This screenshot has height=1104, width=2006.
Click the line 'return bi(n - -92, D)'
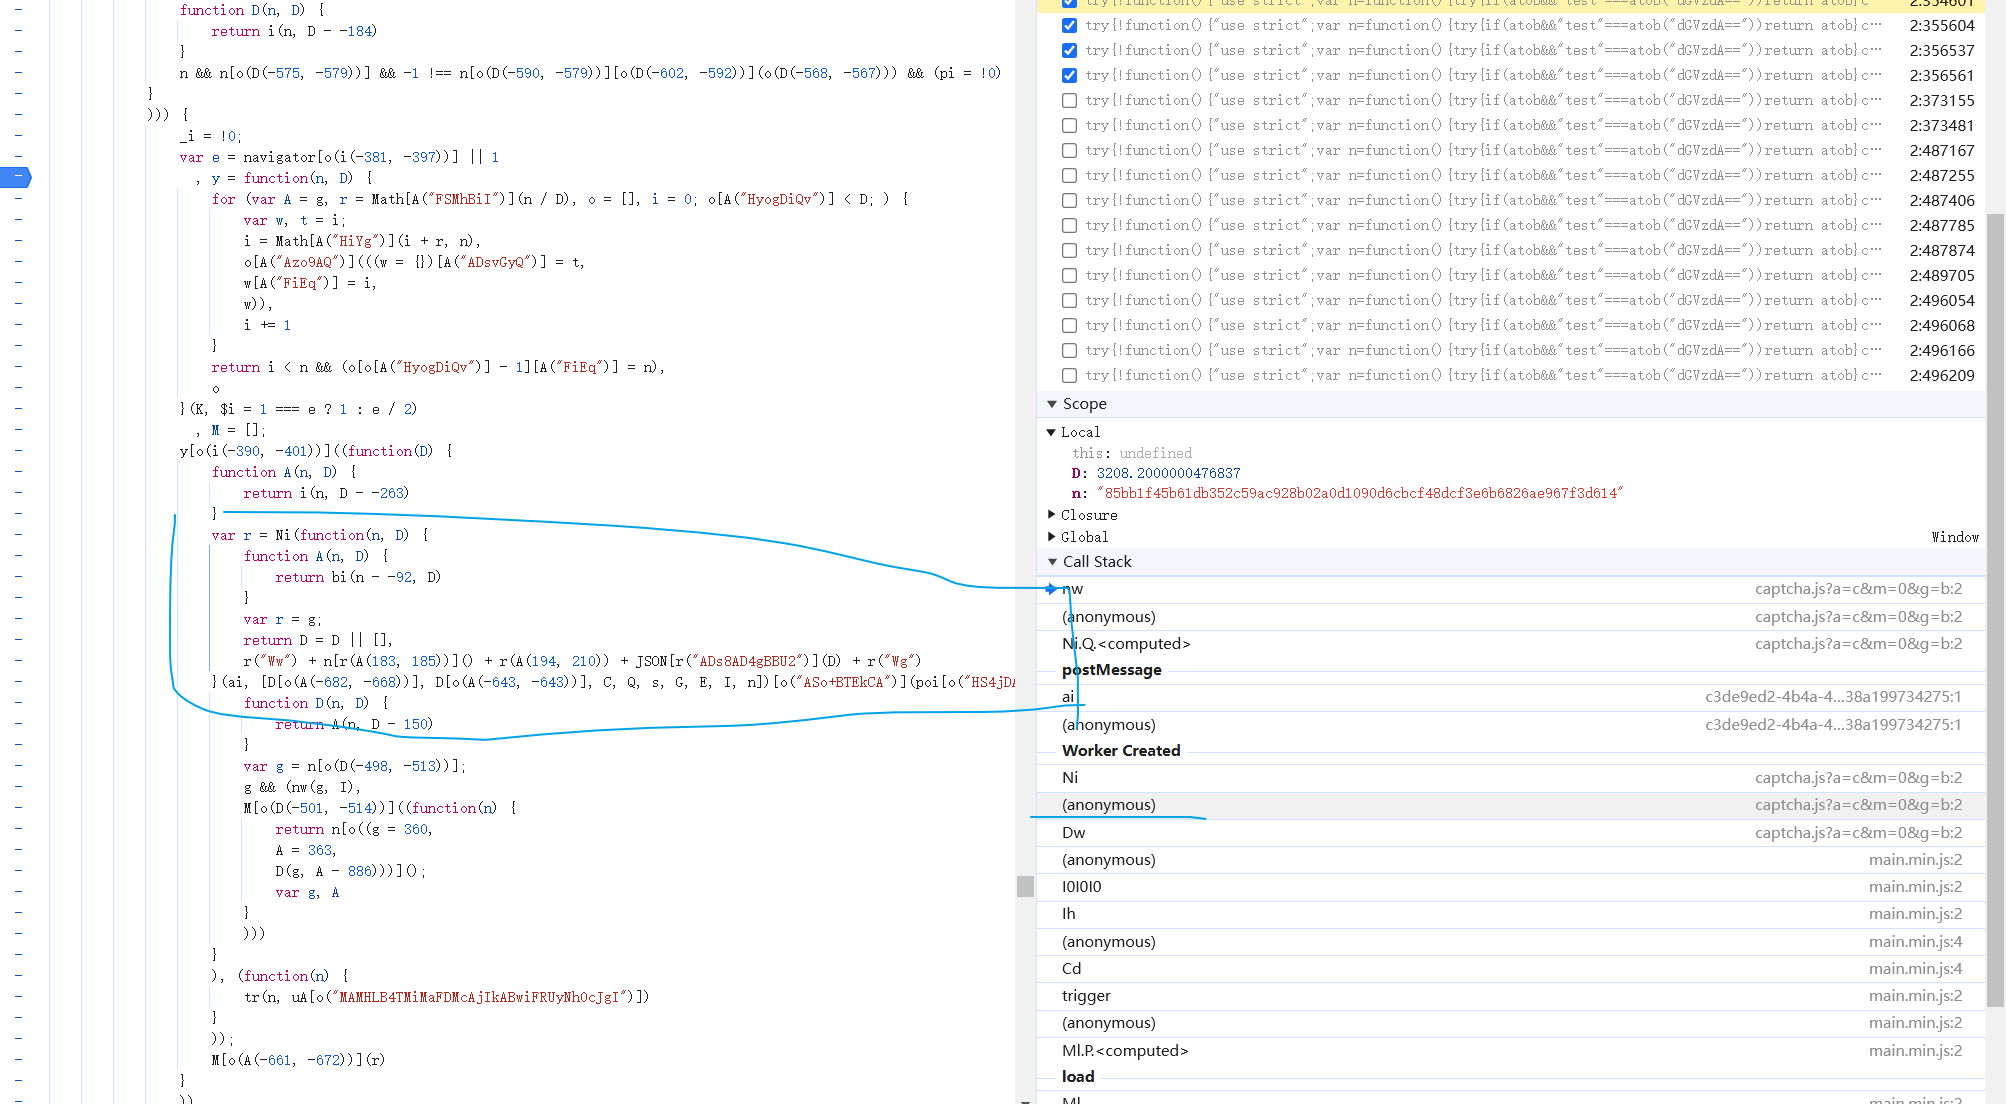pyautogui.click(x=358, y=577)
